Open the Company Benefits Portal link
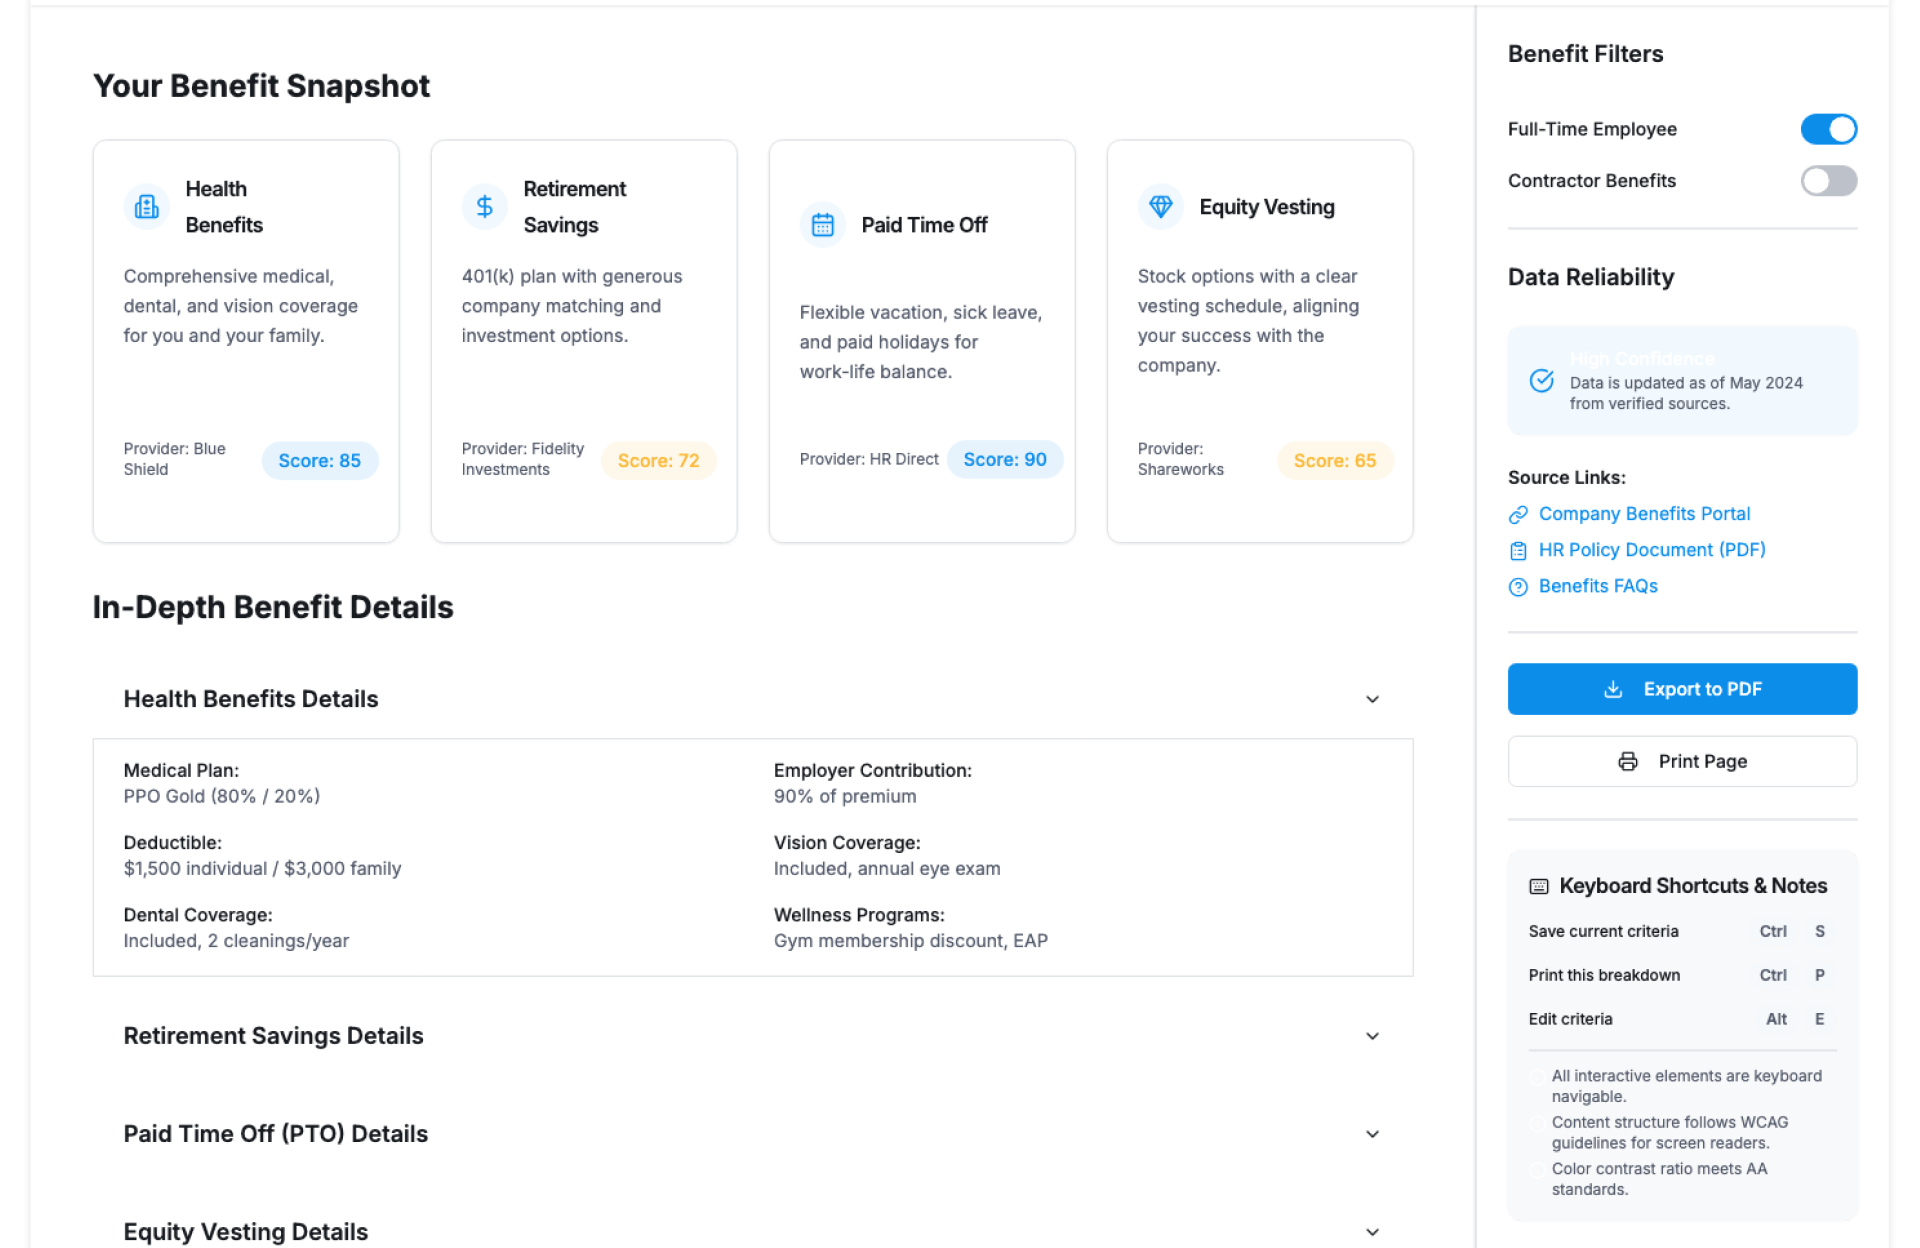Screen dimensions: 1920x1248 click(x=1643, y=514)
